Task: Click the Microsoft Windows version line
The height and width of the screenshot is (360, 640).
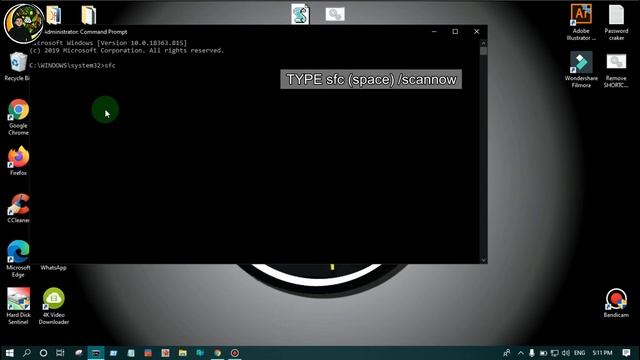Action: 109,42
